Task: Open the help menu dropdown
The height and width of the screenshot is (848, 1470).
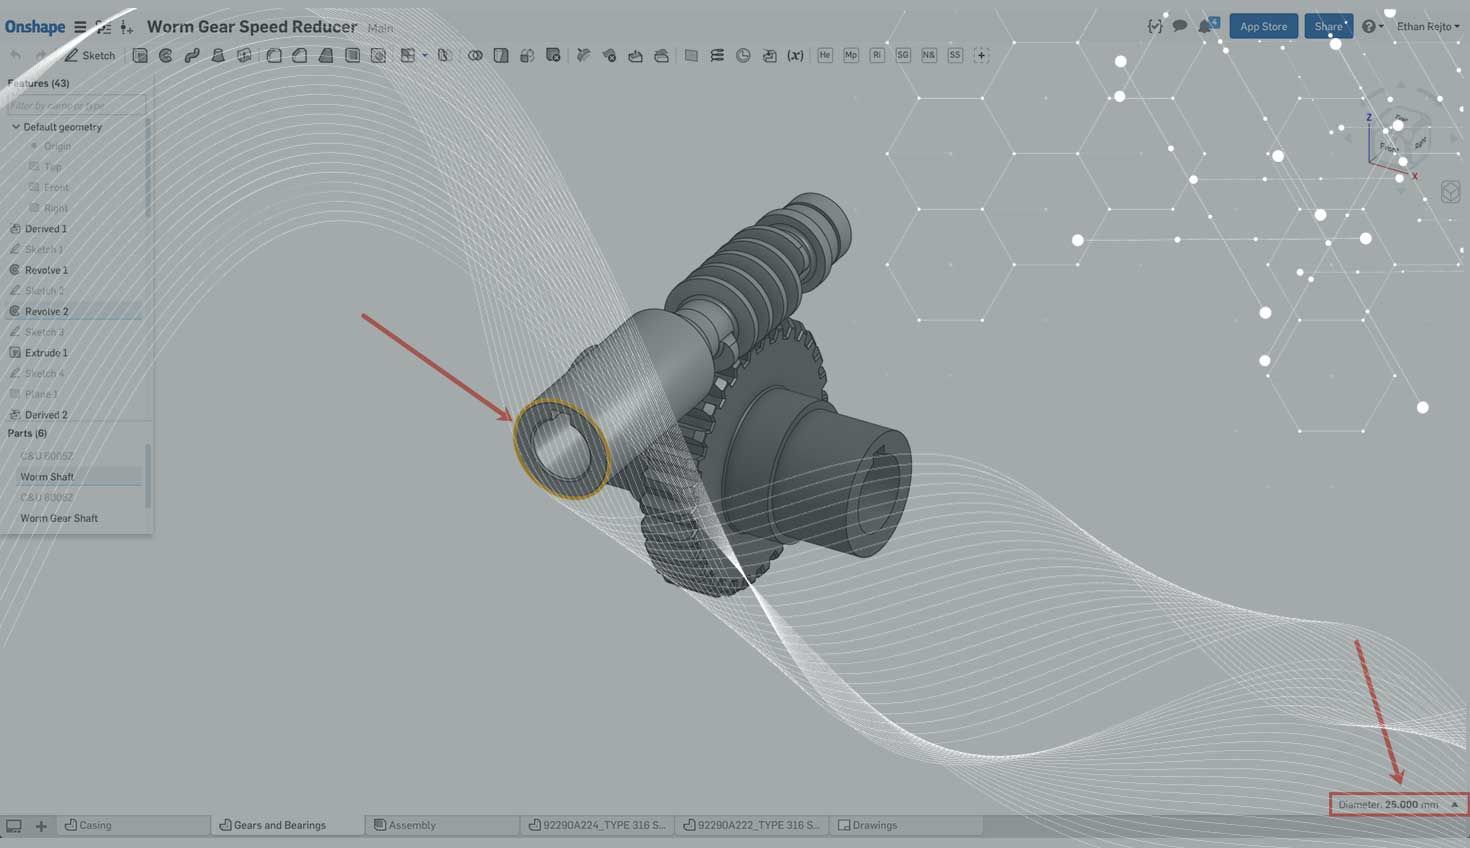Action: [1372, 26]
